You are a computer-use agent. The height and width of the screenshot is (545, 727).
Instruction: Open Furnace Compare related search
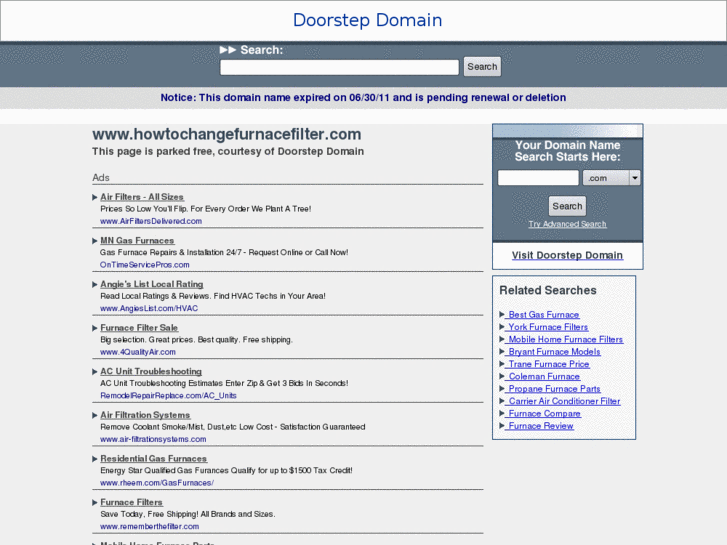point(544,414)
